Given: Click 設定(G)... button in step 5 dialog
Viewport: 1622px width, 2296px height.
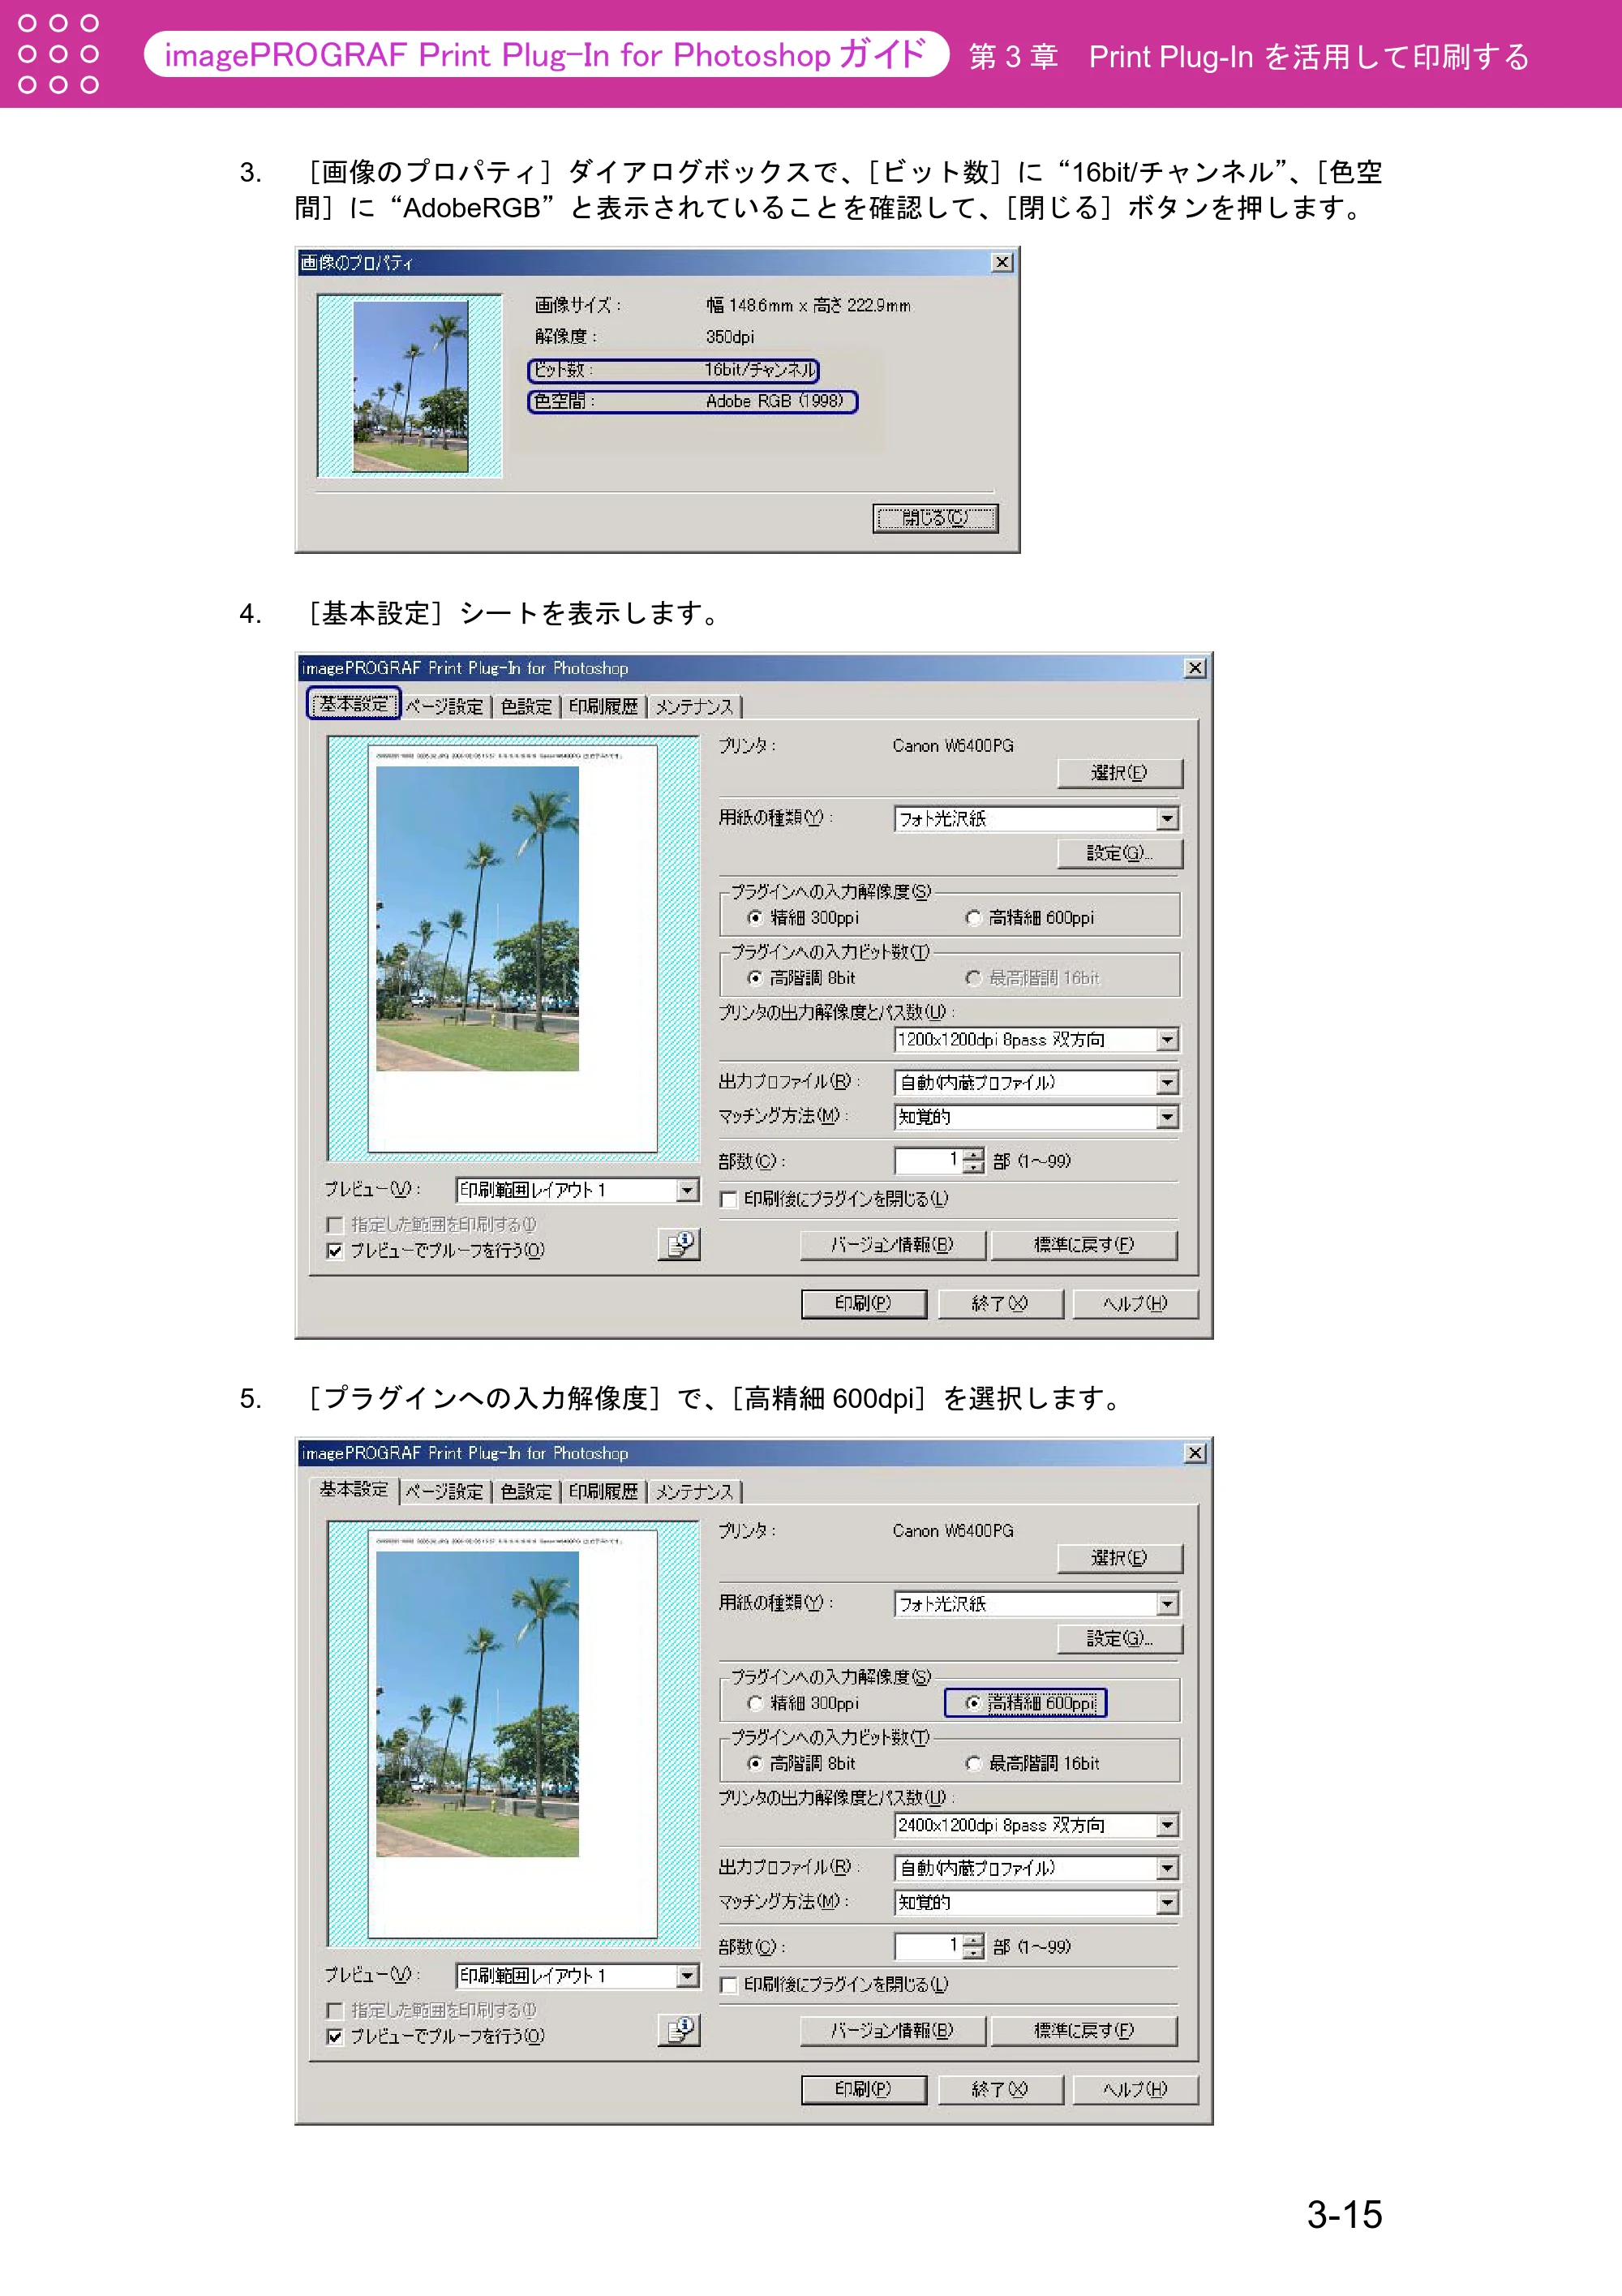Looking at the screenshot, I should 1120,1639.
